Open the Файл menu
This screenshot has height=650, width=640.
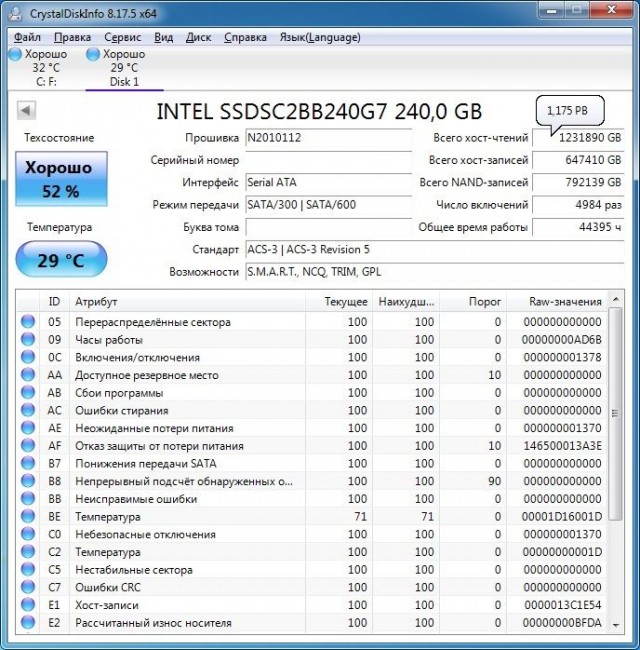coord(27,37)
